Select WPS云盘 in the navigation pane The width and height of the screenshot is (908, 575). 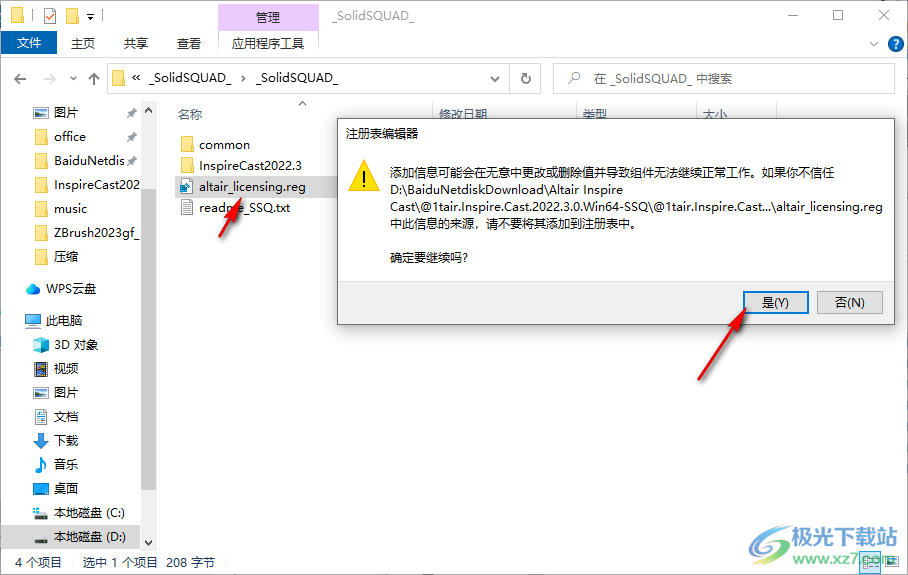tap(71, 288)
